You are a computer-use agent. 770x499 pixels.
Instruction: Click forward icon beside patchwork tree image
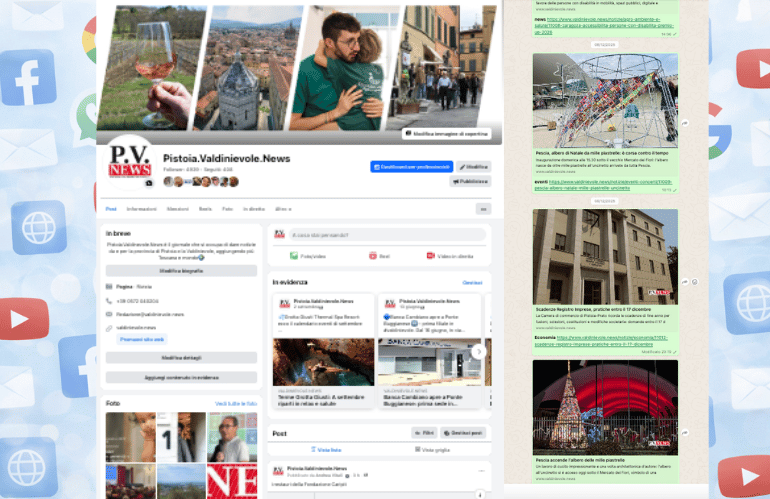tap(685, 123)
